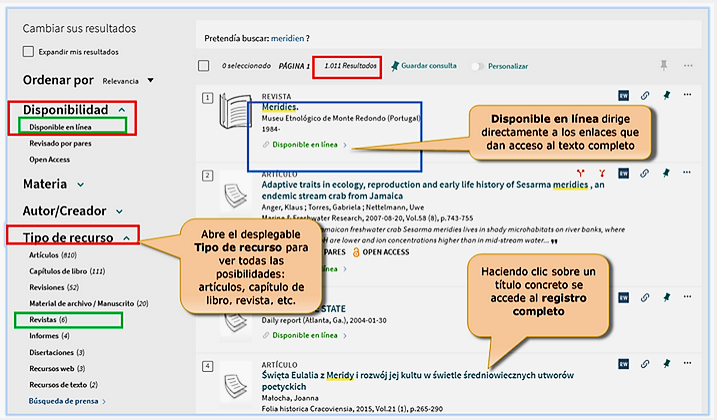The height and width of the screenshot is (420, 717).
Task: Filter results by Open Access availability
Action: [50, 158]
